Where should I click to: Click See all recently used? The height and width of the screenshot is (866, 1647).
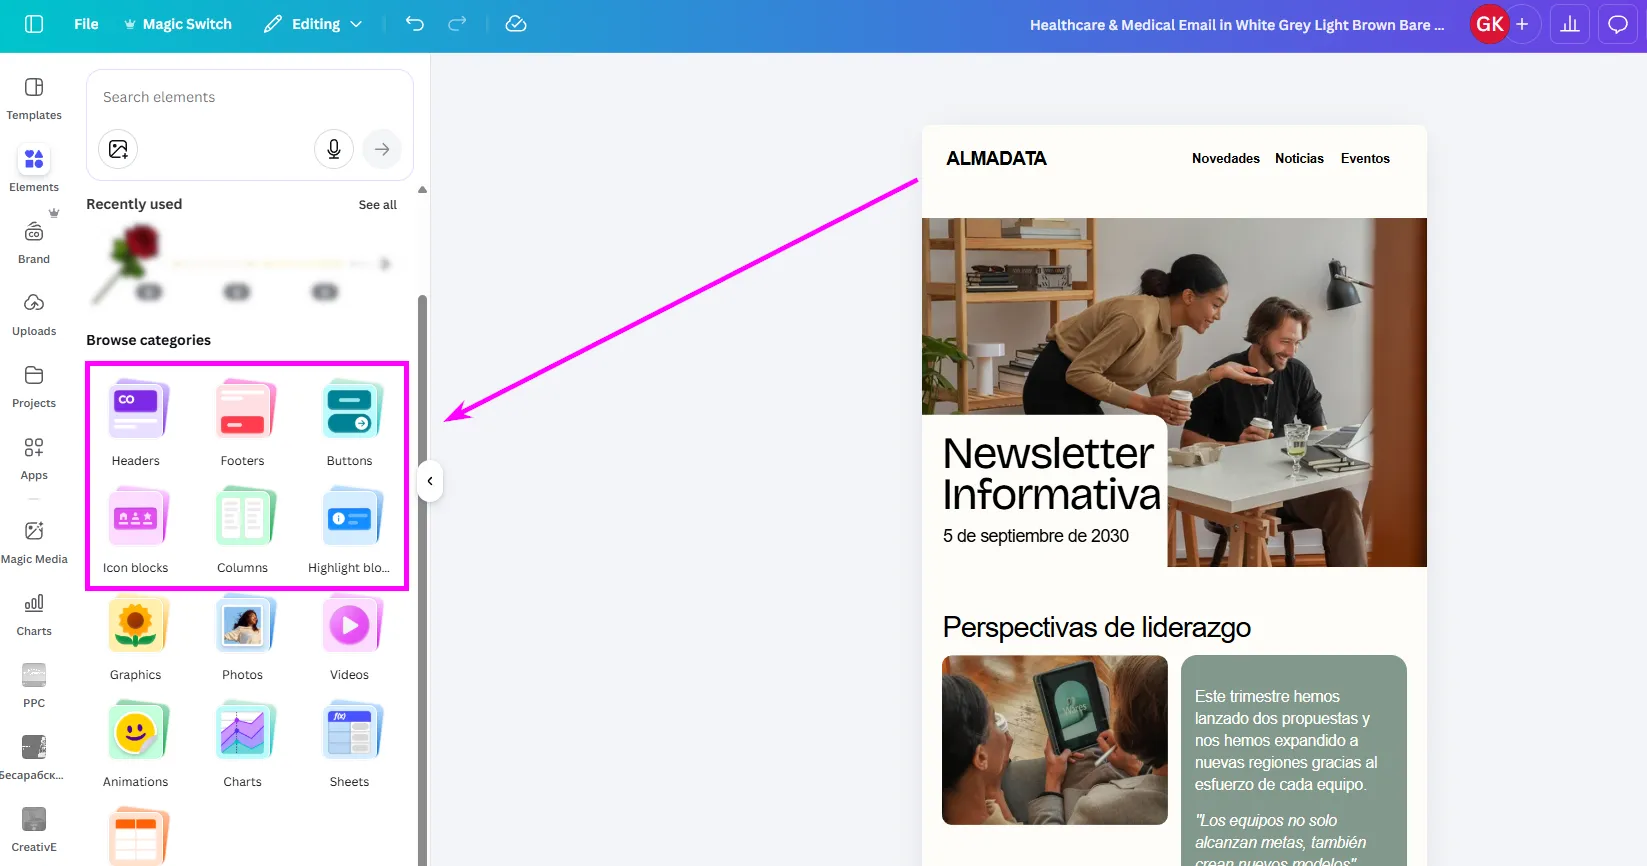[x=378, y=205]
